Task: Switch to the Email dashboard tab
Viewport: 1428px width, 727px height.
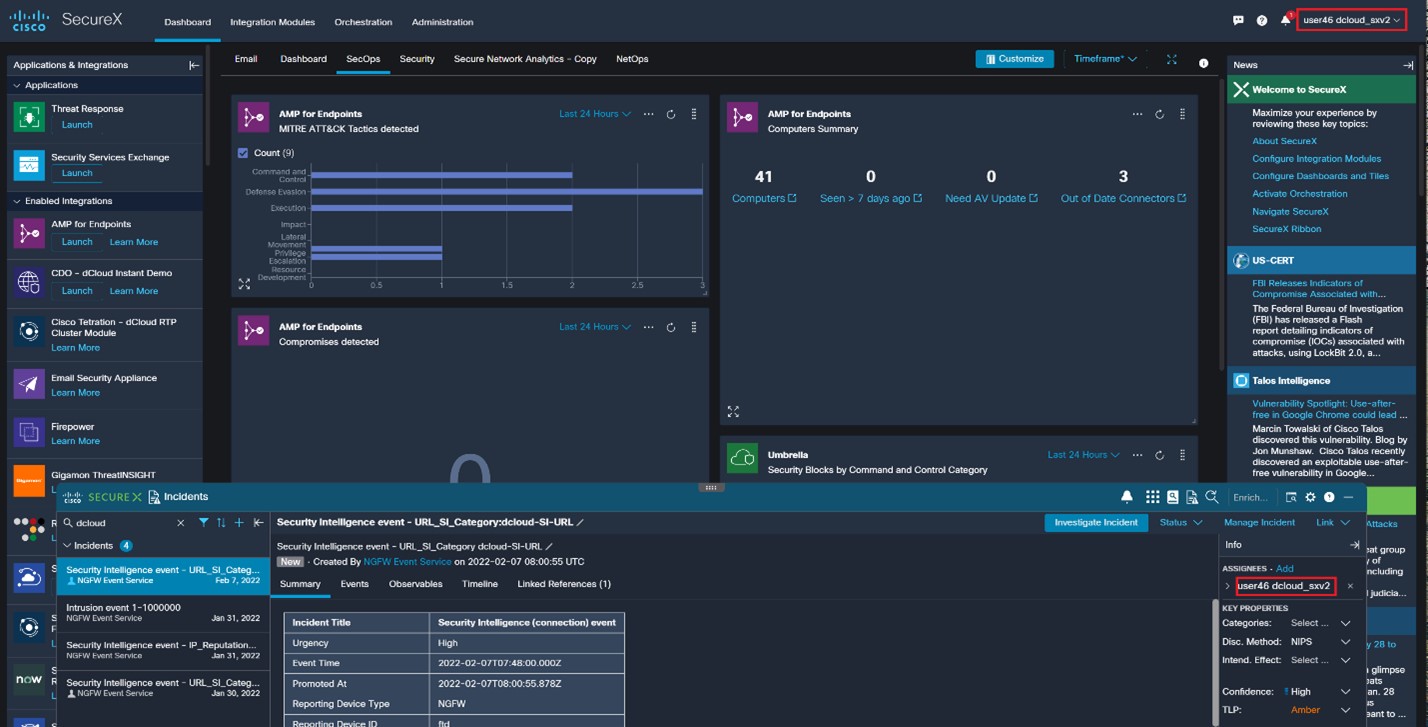Action: (x=246, y=59)
